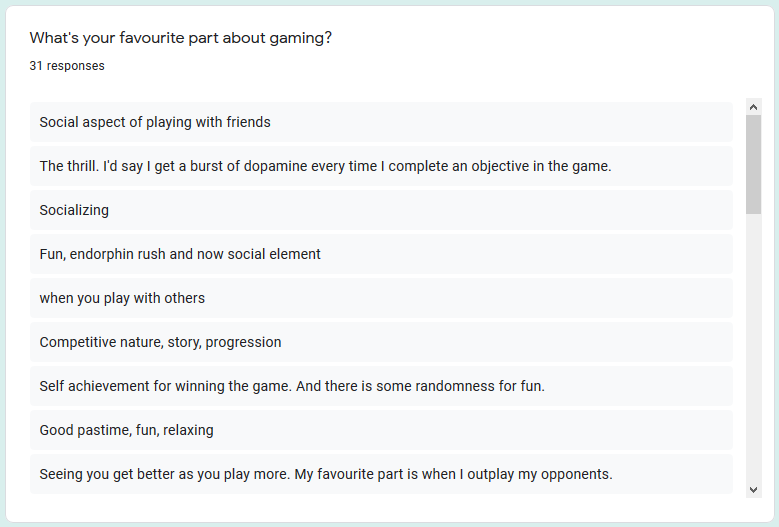
Task: Select the "Fun, endorphin rush" response
Action: point(180,254)
